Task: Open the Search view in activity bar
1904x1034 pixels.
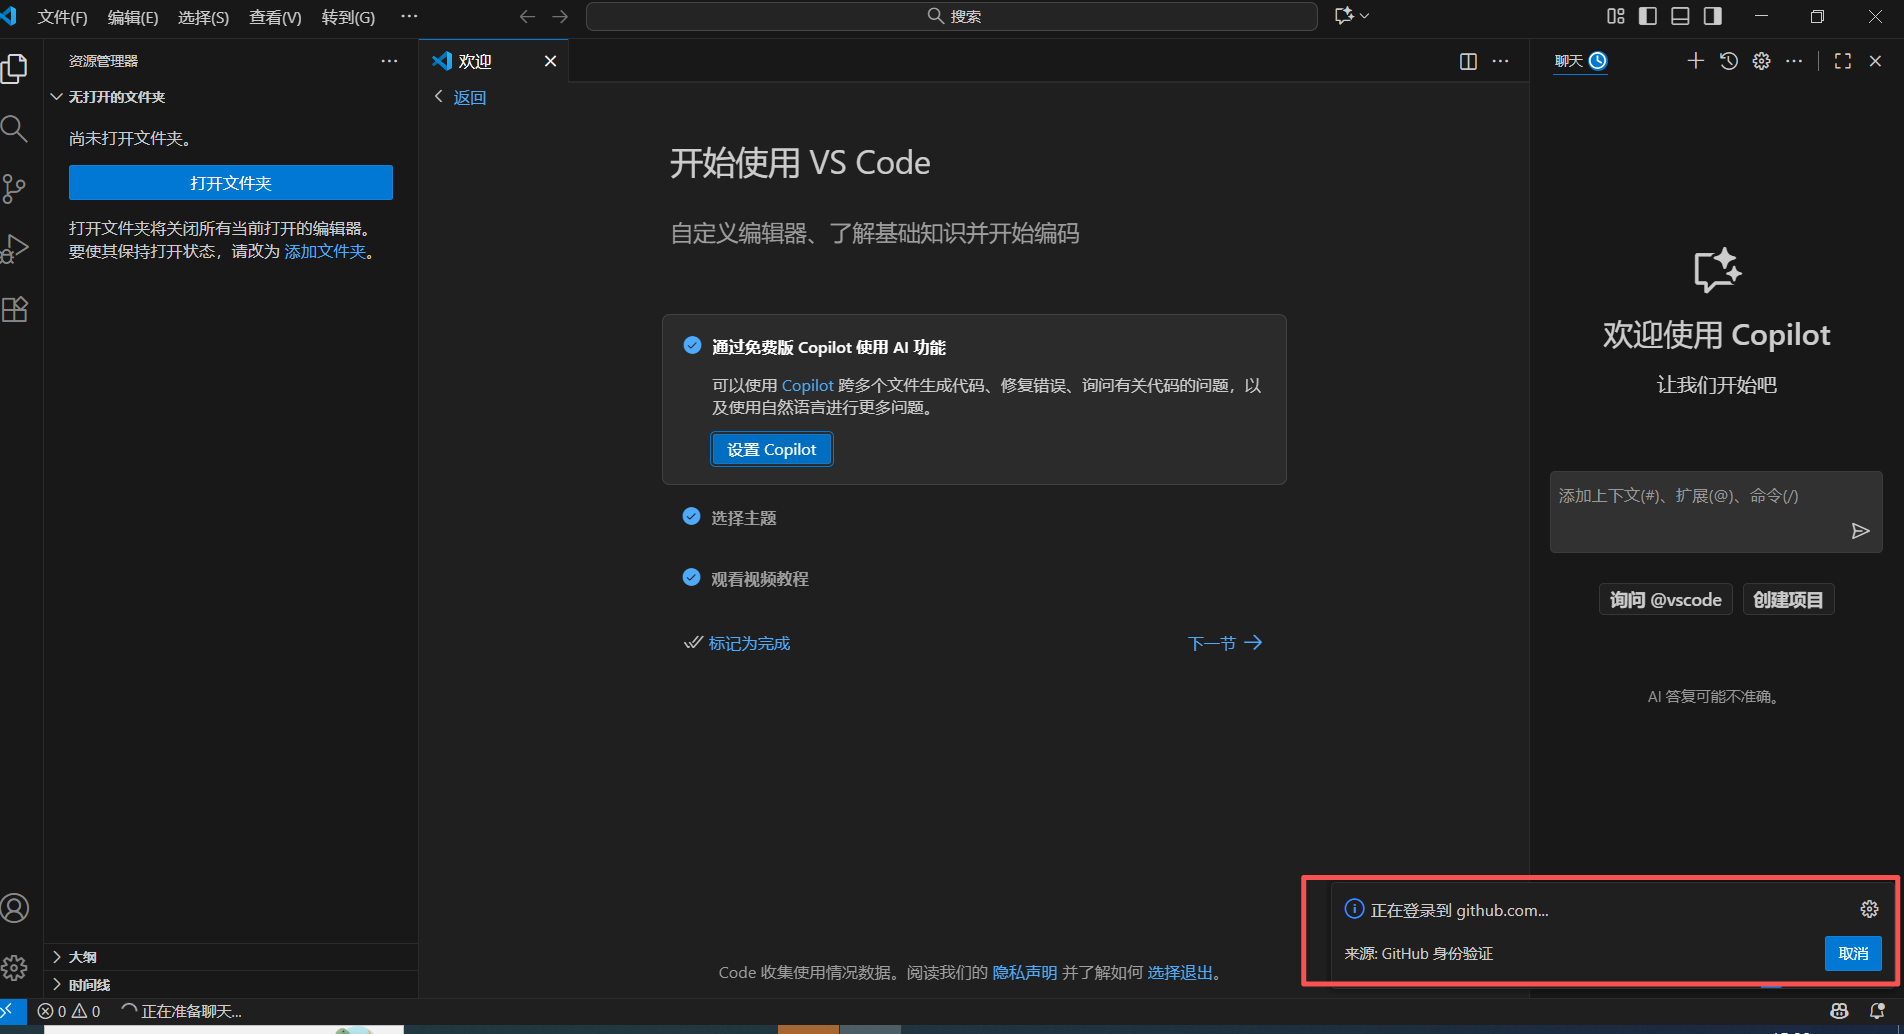Action: [14, 129]
